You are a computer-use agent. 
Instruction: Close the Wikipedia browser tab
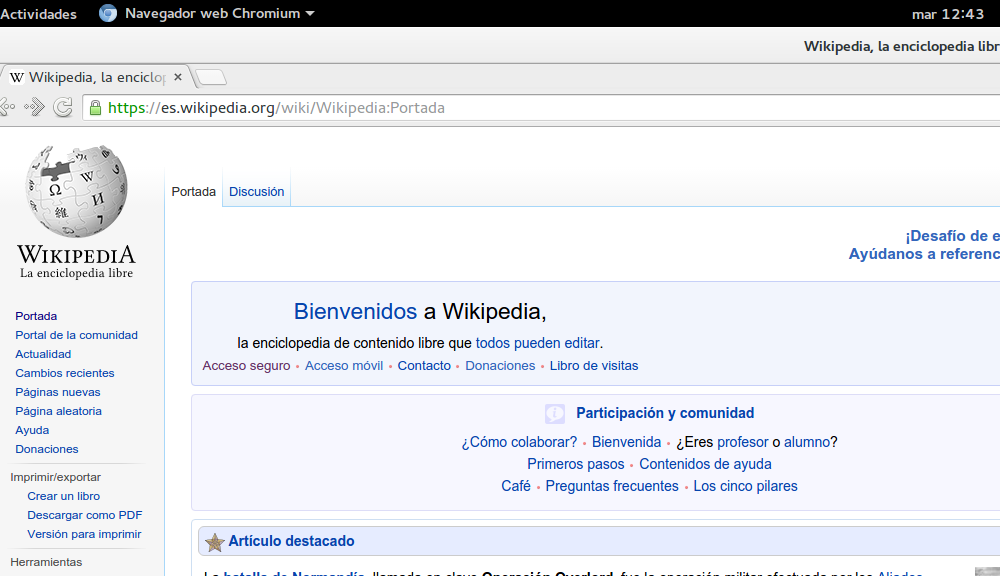pos(178,77)
